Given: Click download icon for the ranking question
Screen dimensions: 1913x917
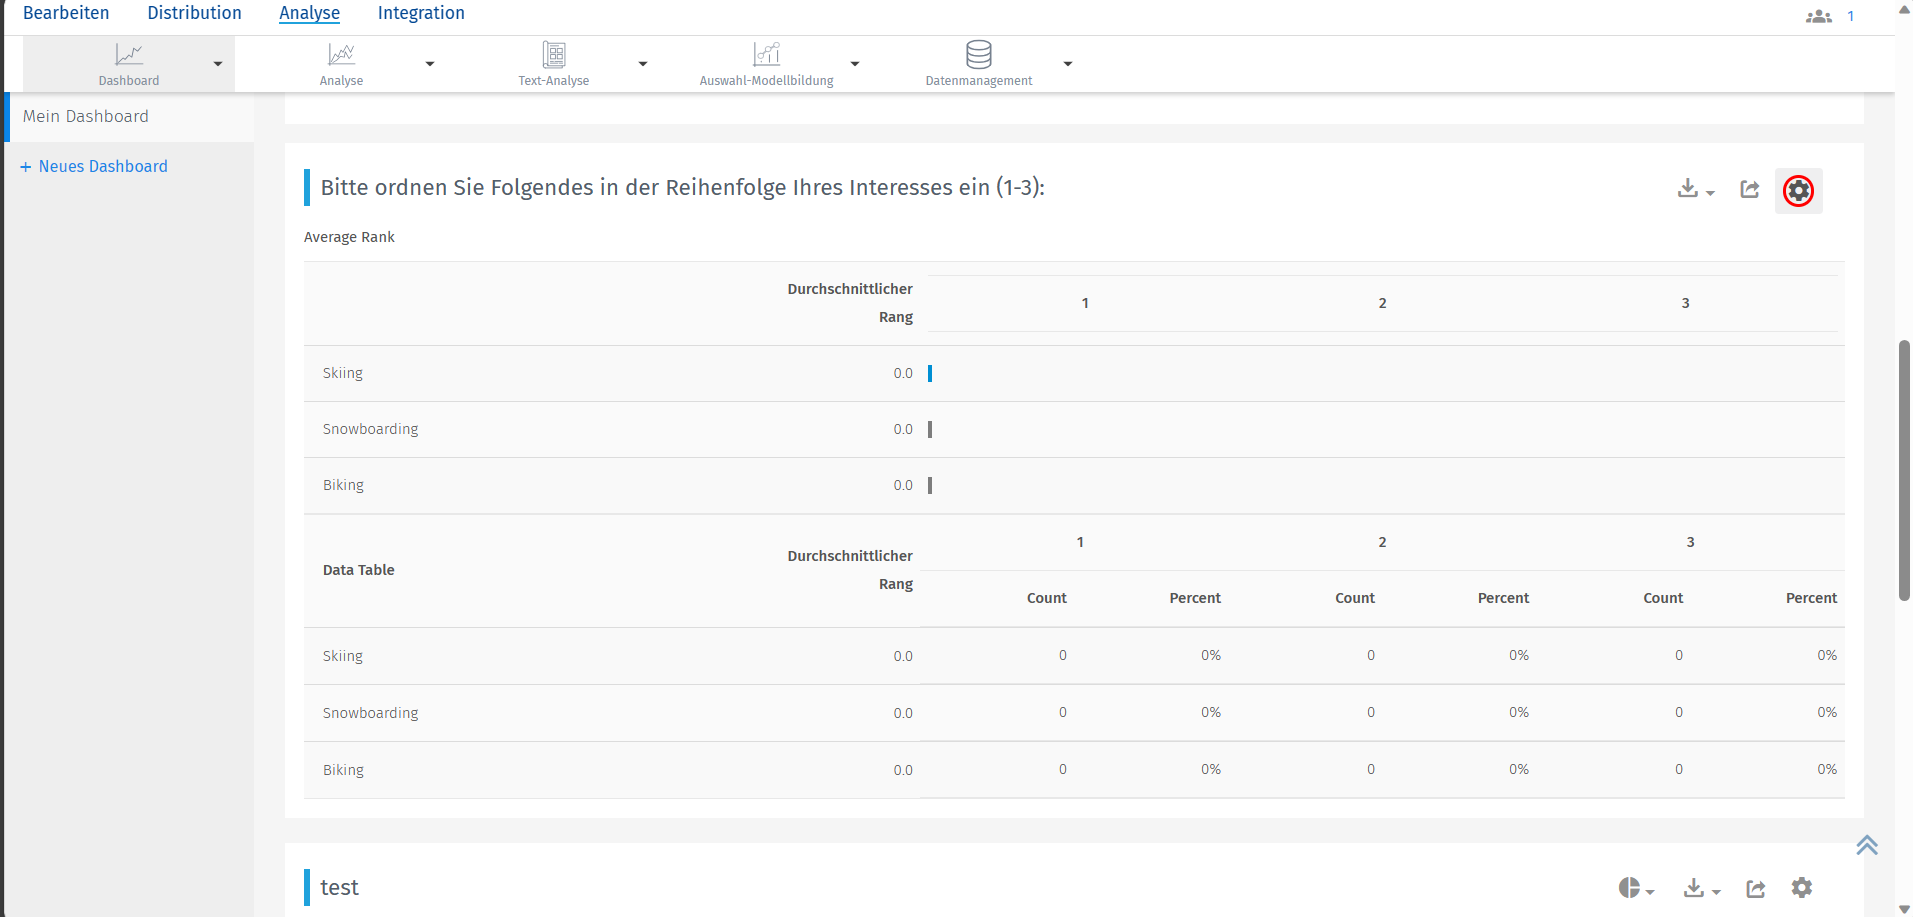Looking at the screenshot, I should (x=1689, y=189).
